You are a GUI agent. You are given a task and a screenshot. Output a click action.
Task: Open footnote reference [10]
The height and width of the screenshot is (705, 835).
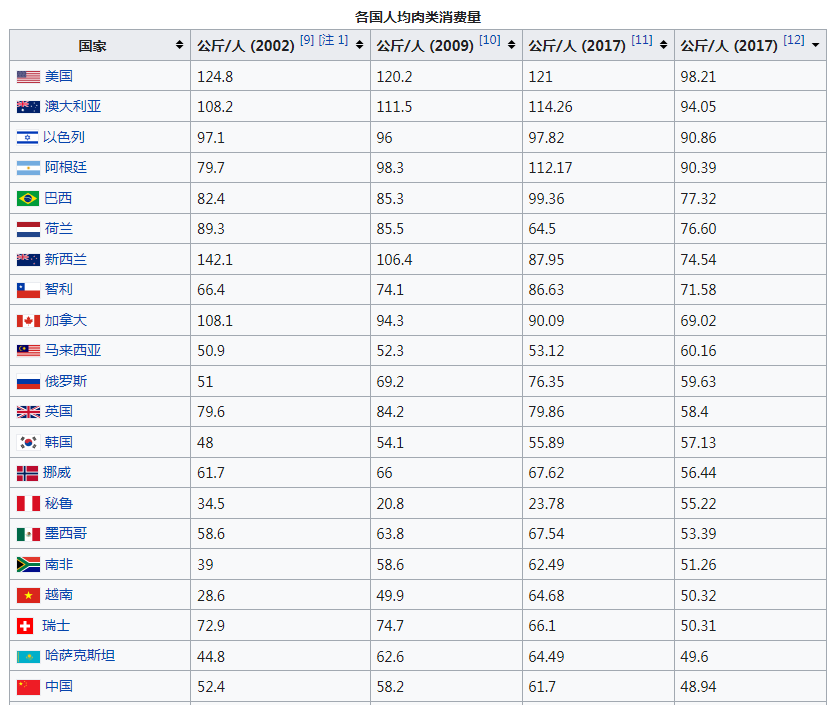(x=489, y=40)
